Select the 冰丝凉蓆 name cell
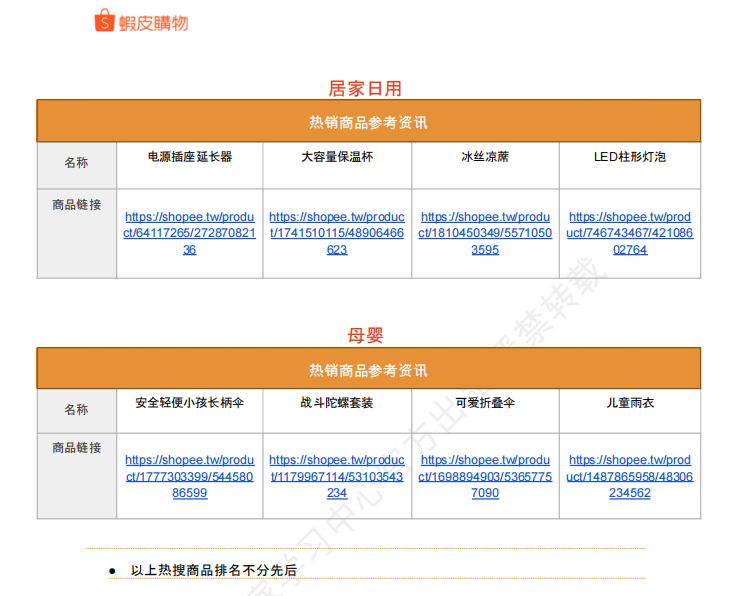Screen dimensions: 732x596 tap(485, 165)
